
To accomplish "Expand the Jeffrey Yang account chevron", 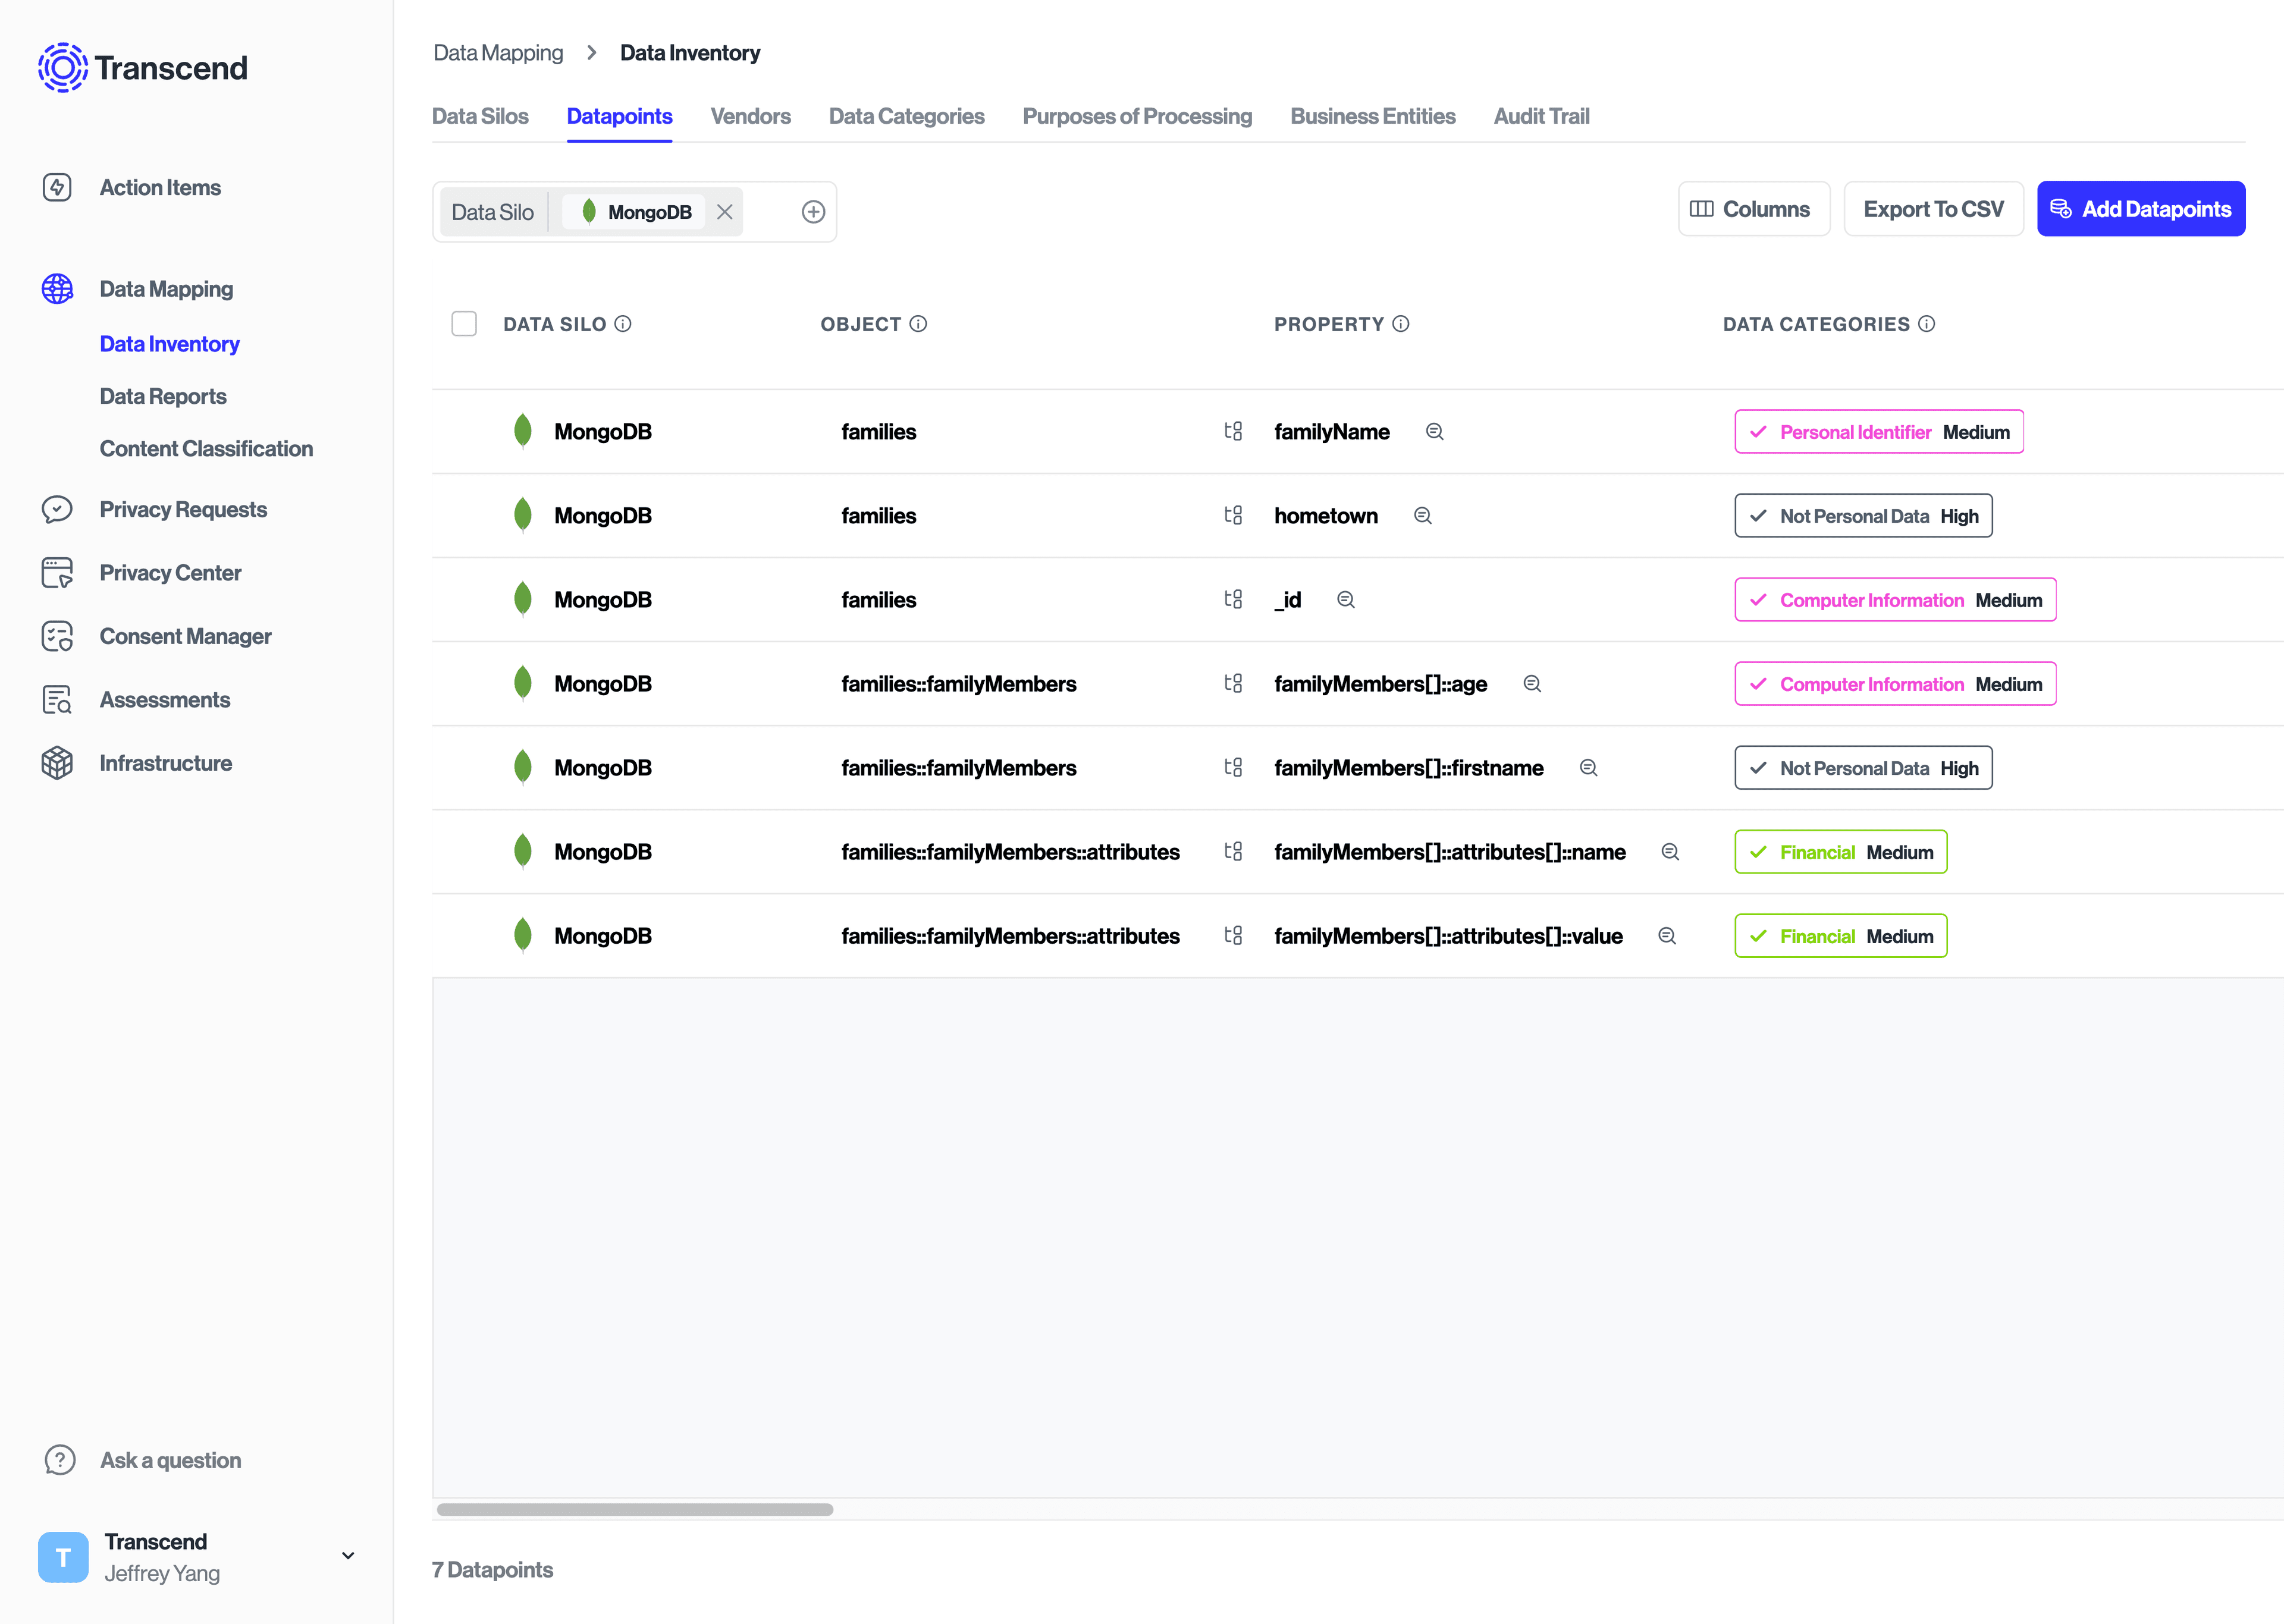I will point(347,1556).
